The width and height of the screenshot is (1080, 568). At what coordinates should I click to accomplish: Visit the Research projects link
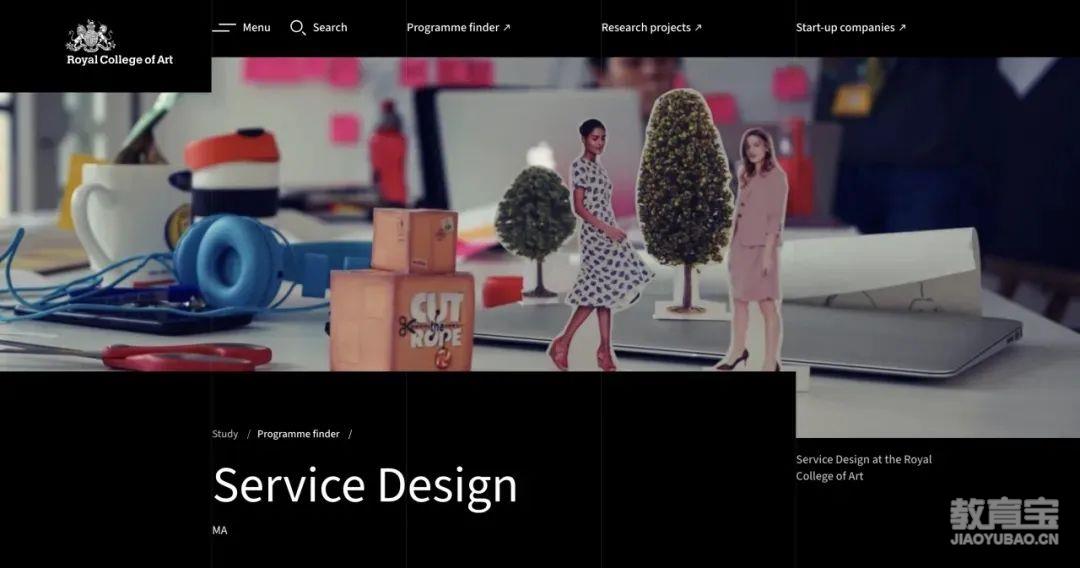(651, 28)
